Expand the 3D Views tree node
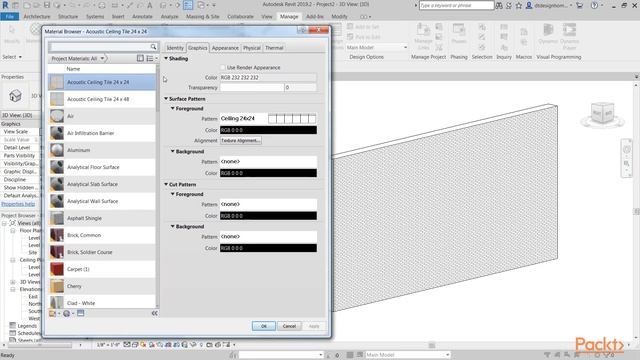 pos(13,282)
